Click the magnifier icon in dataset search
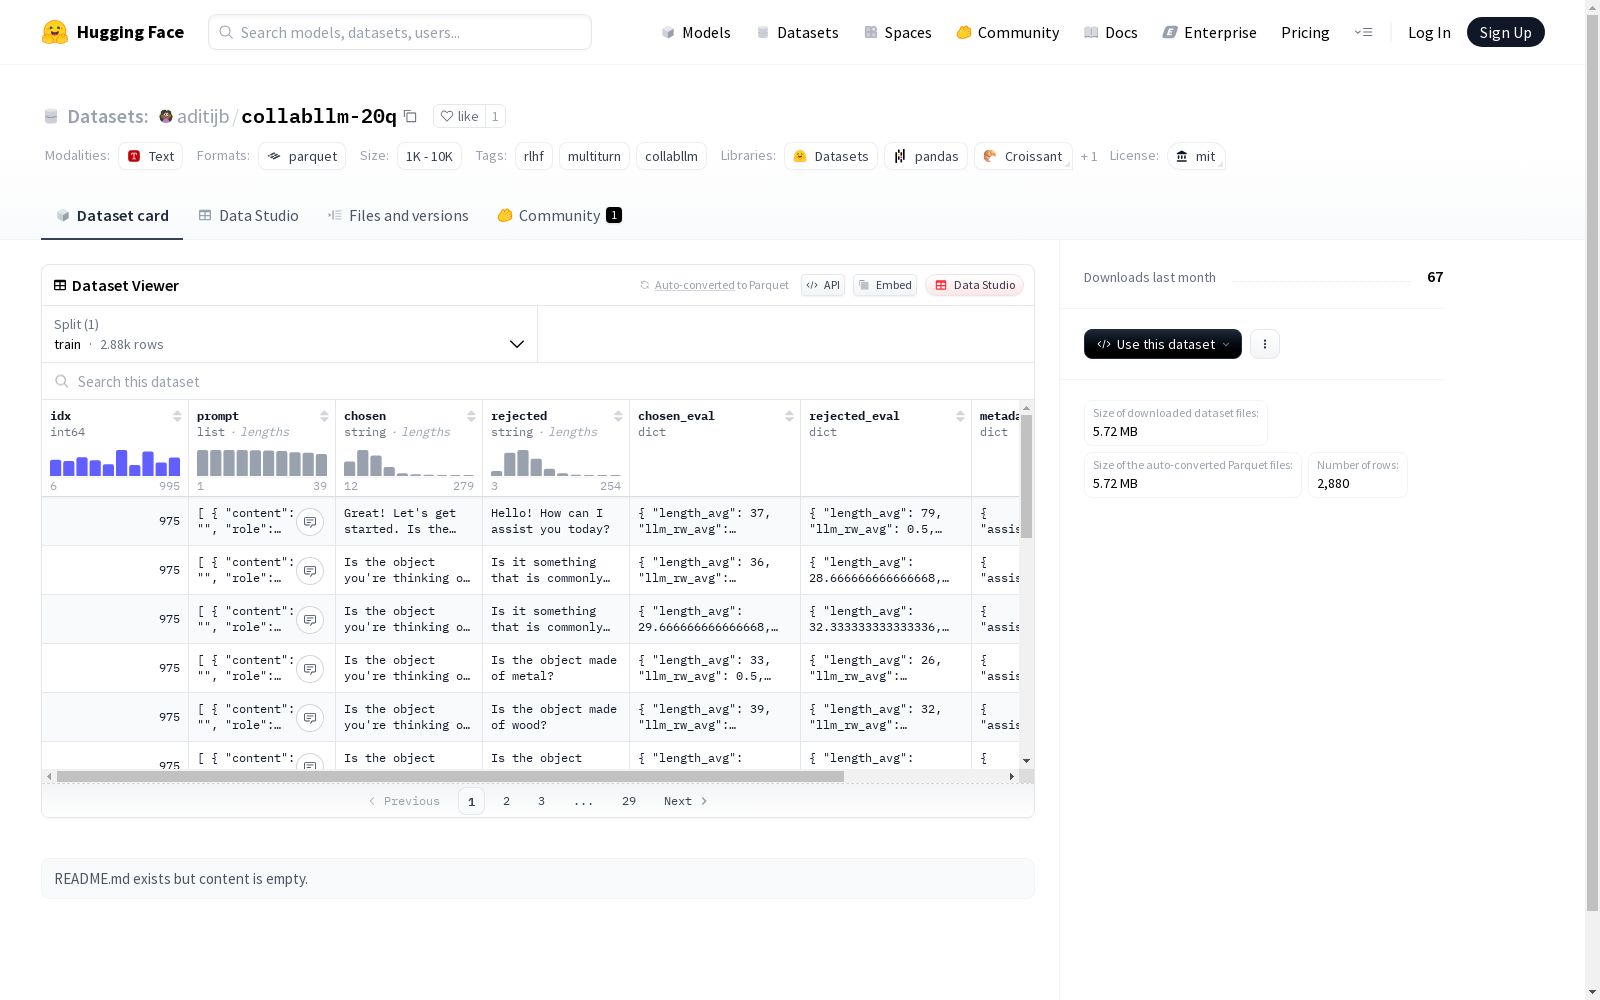This screenshot has width=1600, height=1000. [62, 381]
